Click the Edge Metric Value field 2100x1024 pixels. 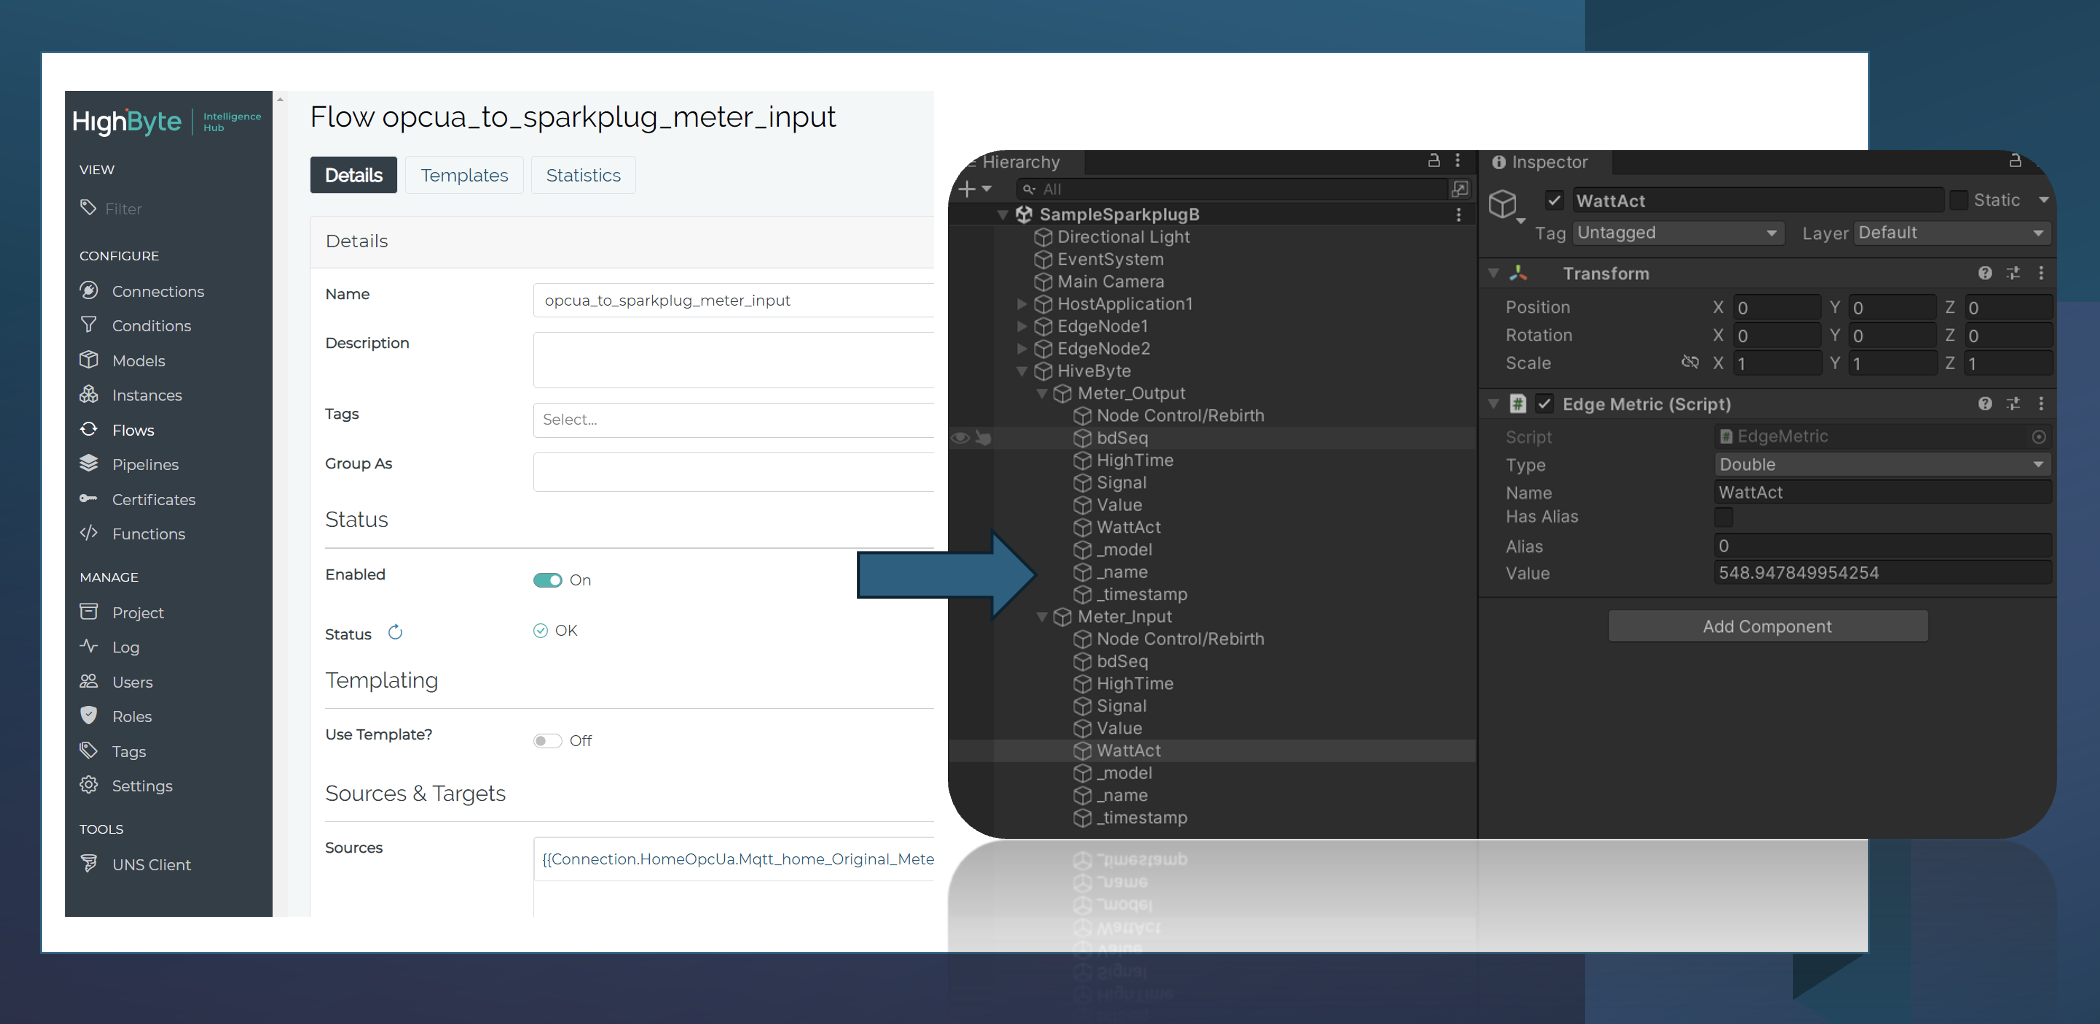click(x=1883, y=573)
